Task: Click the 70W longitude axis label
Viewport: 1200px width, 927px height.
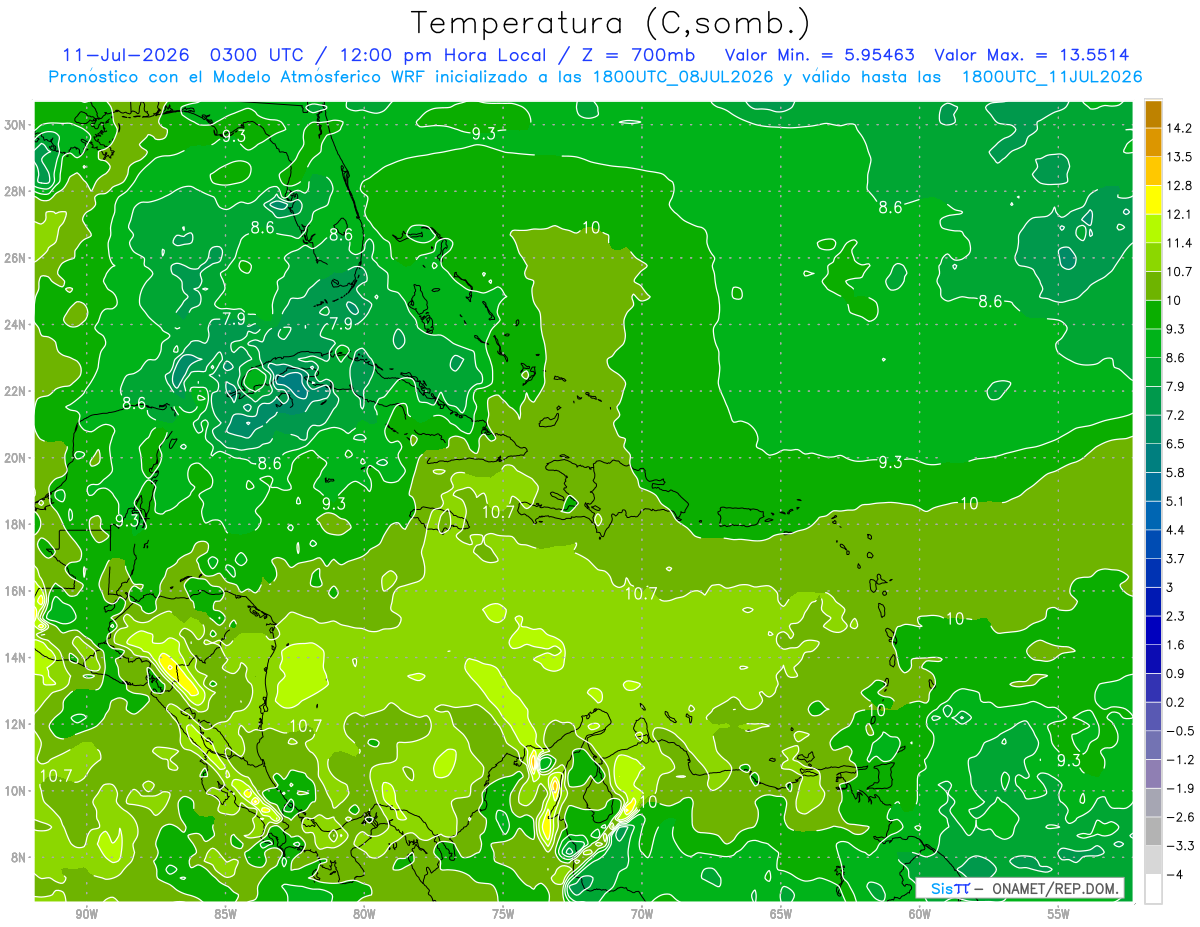Action: 642,914
